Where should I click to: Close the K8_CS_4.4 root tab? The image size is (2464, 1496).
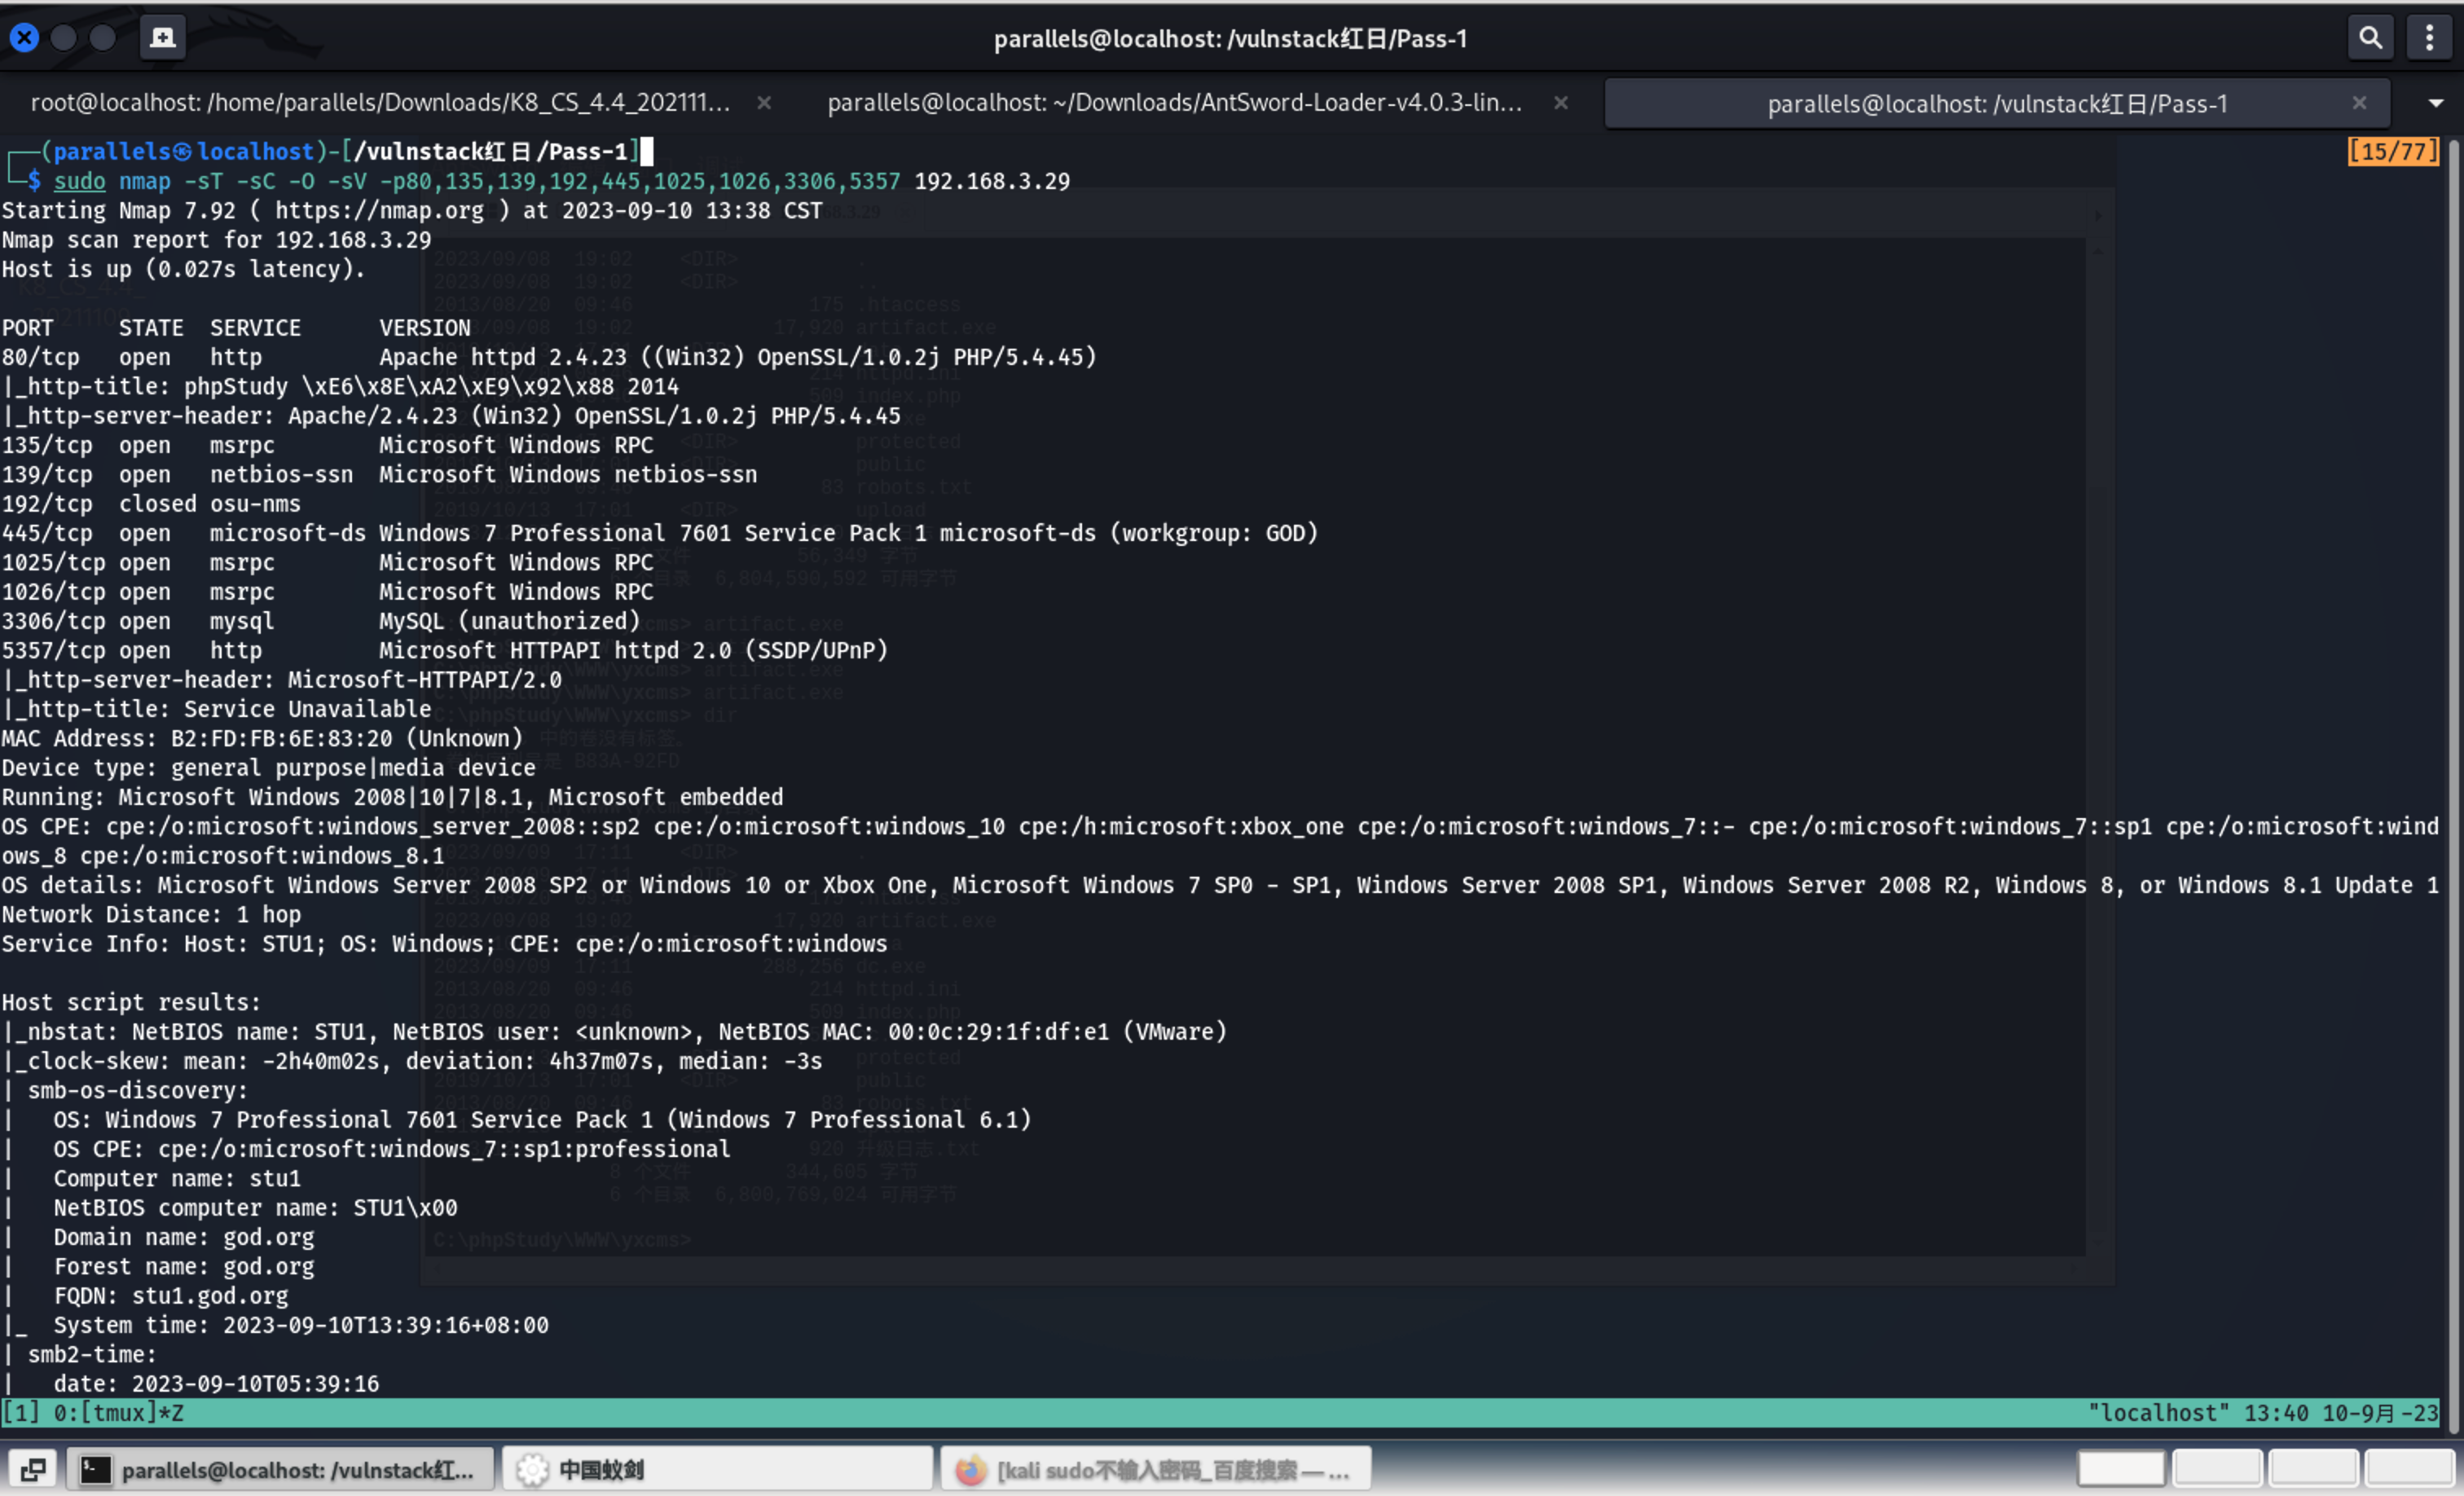(764, 103)
